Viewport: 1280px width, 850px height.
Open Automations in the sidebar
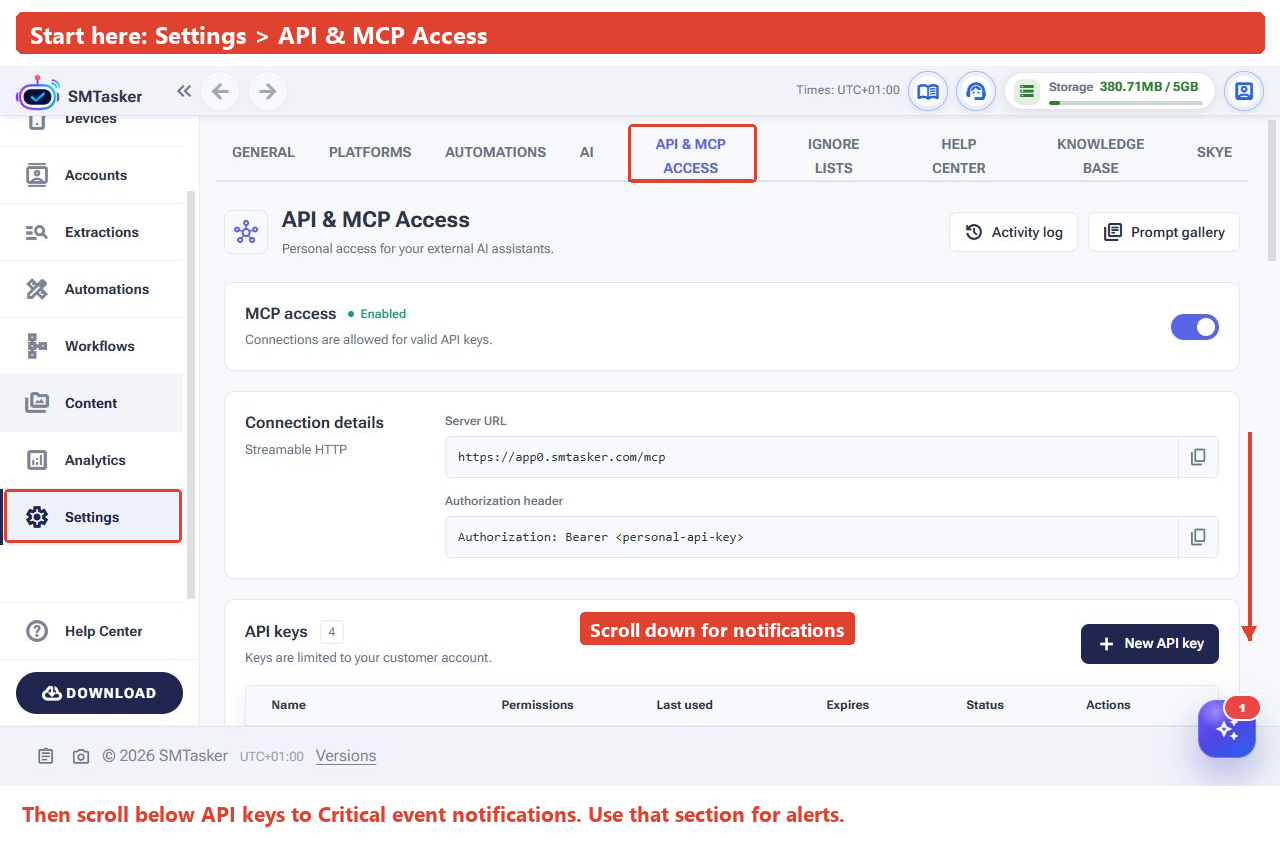92,289
